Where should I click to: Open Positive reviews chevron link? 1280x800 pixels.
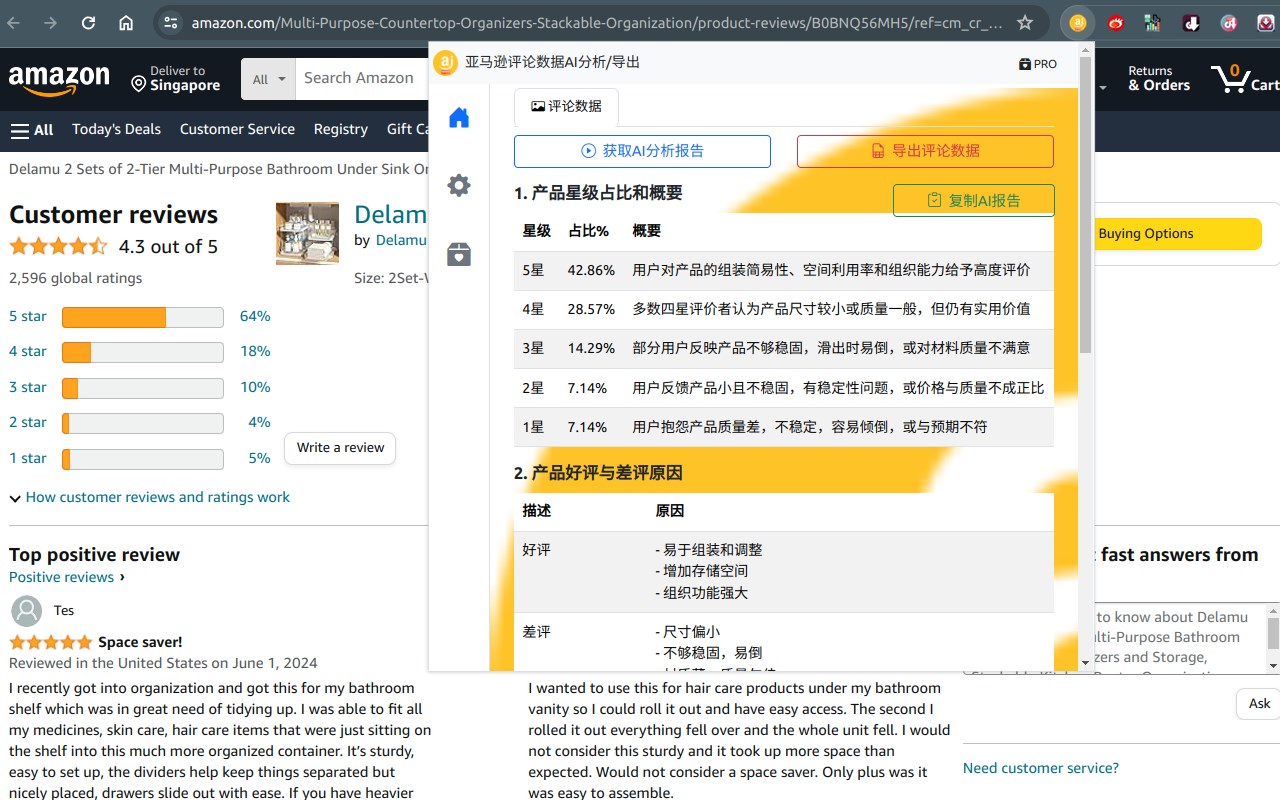pyautogui.click(x=67, y=577)
